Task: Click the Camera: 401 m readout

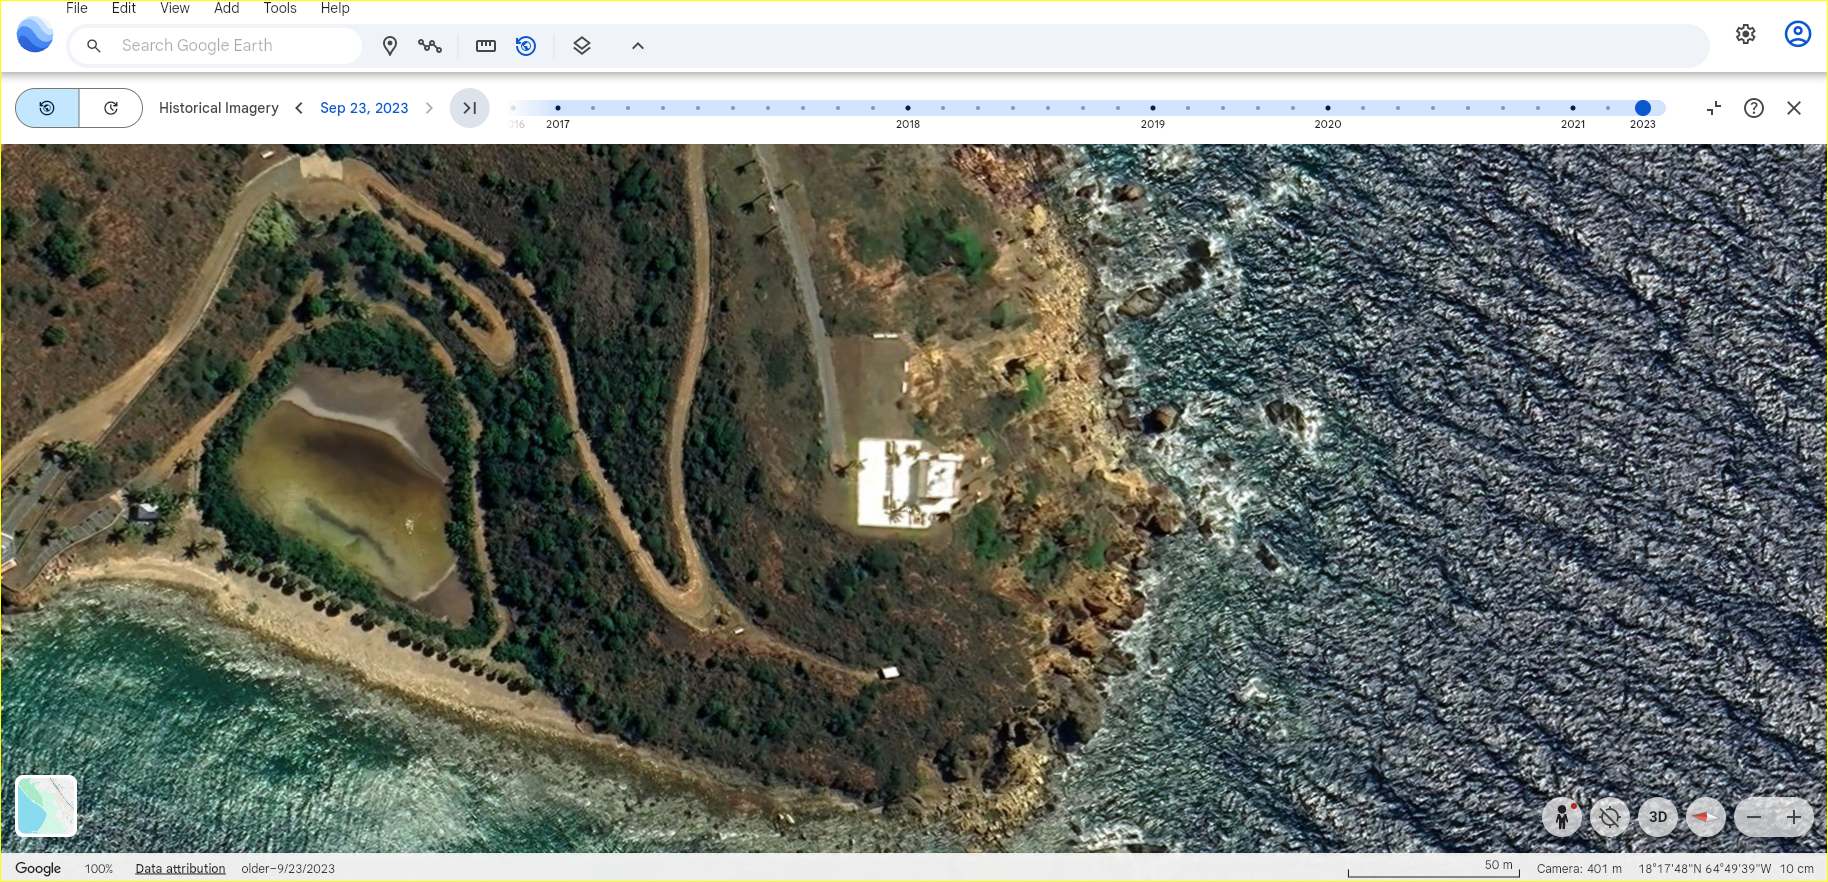Action: 1579,869
